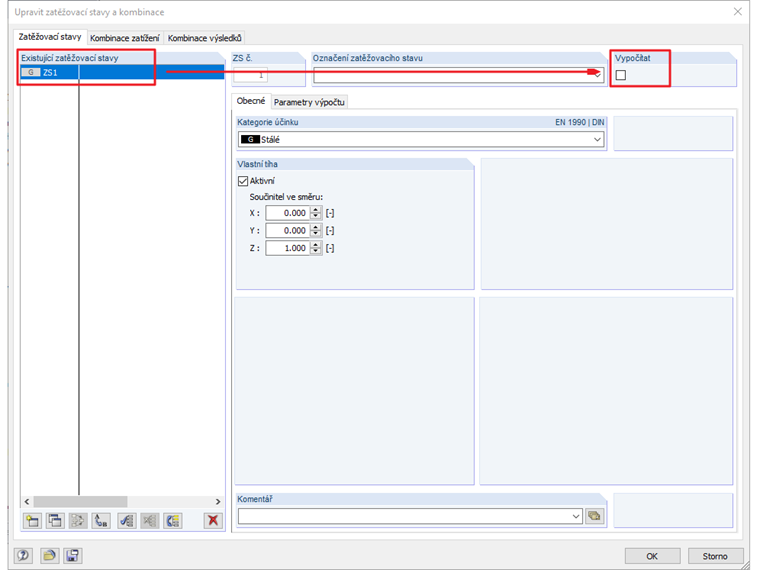The image size is (760, 570).
Task: Close the dialog with the X button
Action: [737, 12]
